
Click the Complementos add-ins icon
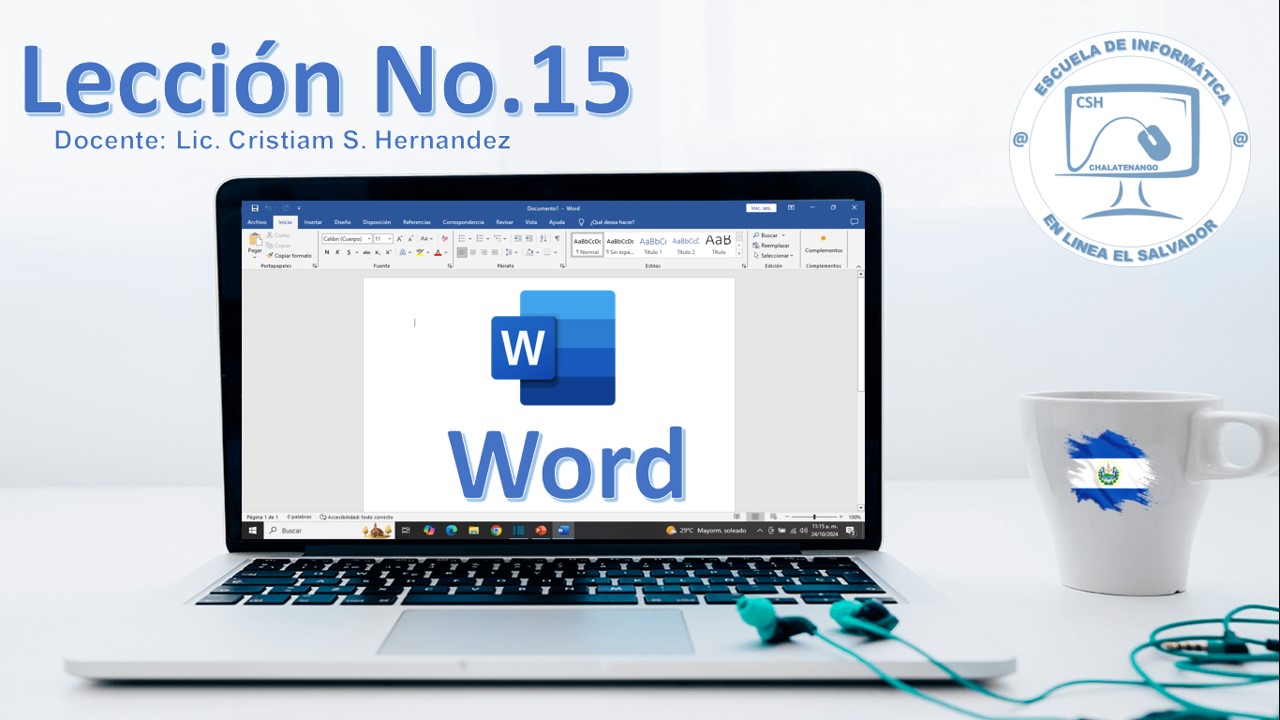tap(823, 244)
